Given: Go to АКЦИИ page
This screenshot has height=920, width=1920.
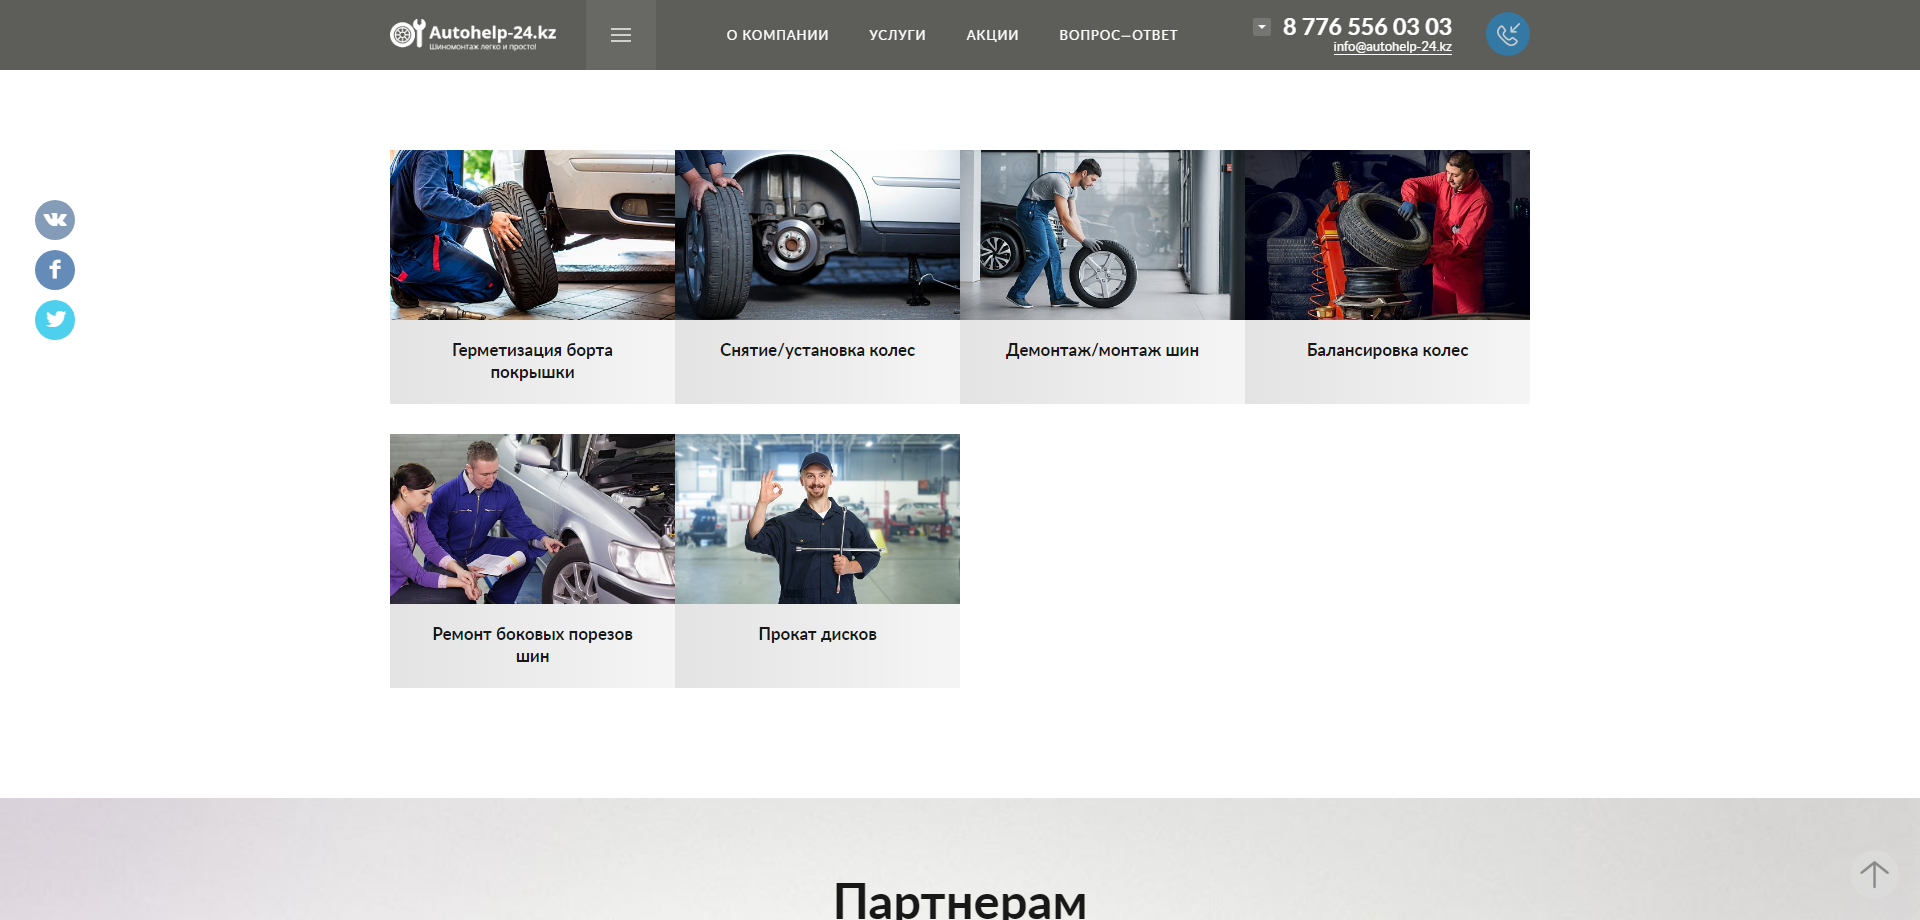Looking at the screenshot, I should pyautogui.click(x=992, y=35).
